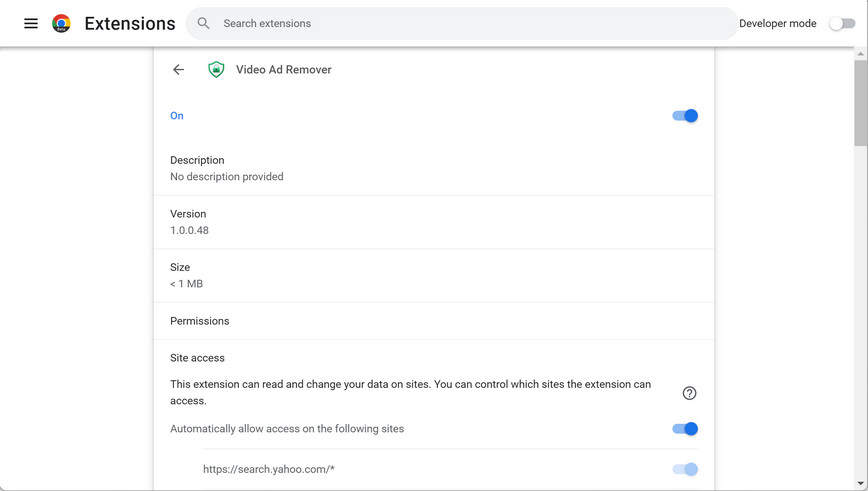
Task: Go back using the back arrow
Action: click(178, 70)
